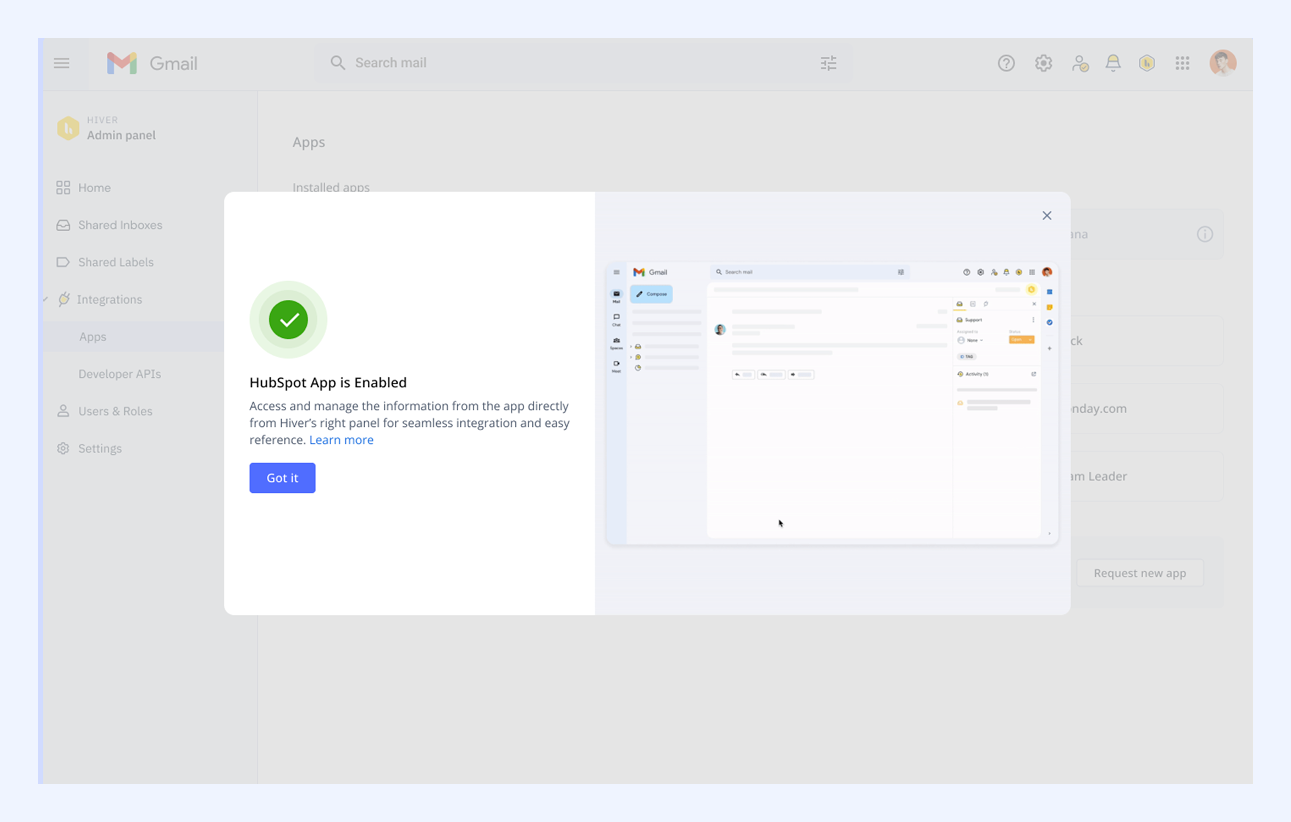
Task: Collapse the Integrations section chevron
Action: coord(46,300)
